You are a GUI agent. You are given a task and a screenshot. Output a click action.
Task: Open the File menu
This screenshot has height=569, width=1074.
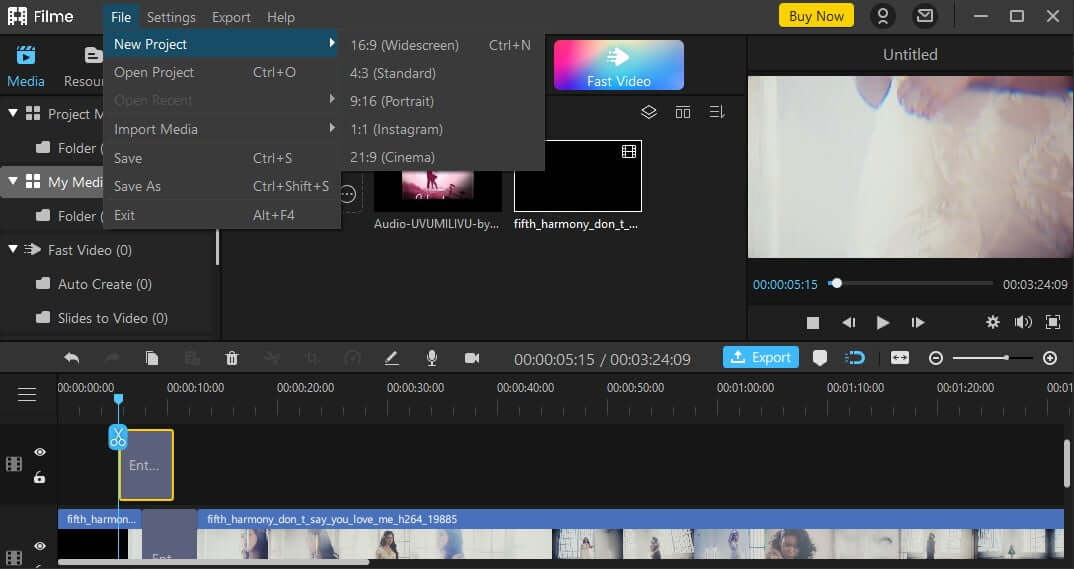(121, 17)
